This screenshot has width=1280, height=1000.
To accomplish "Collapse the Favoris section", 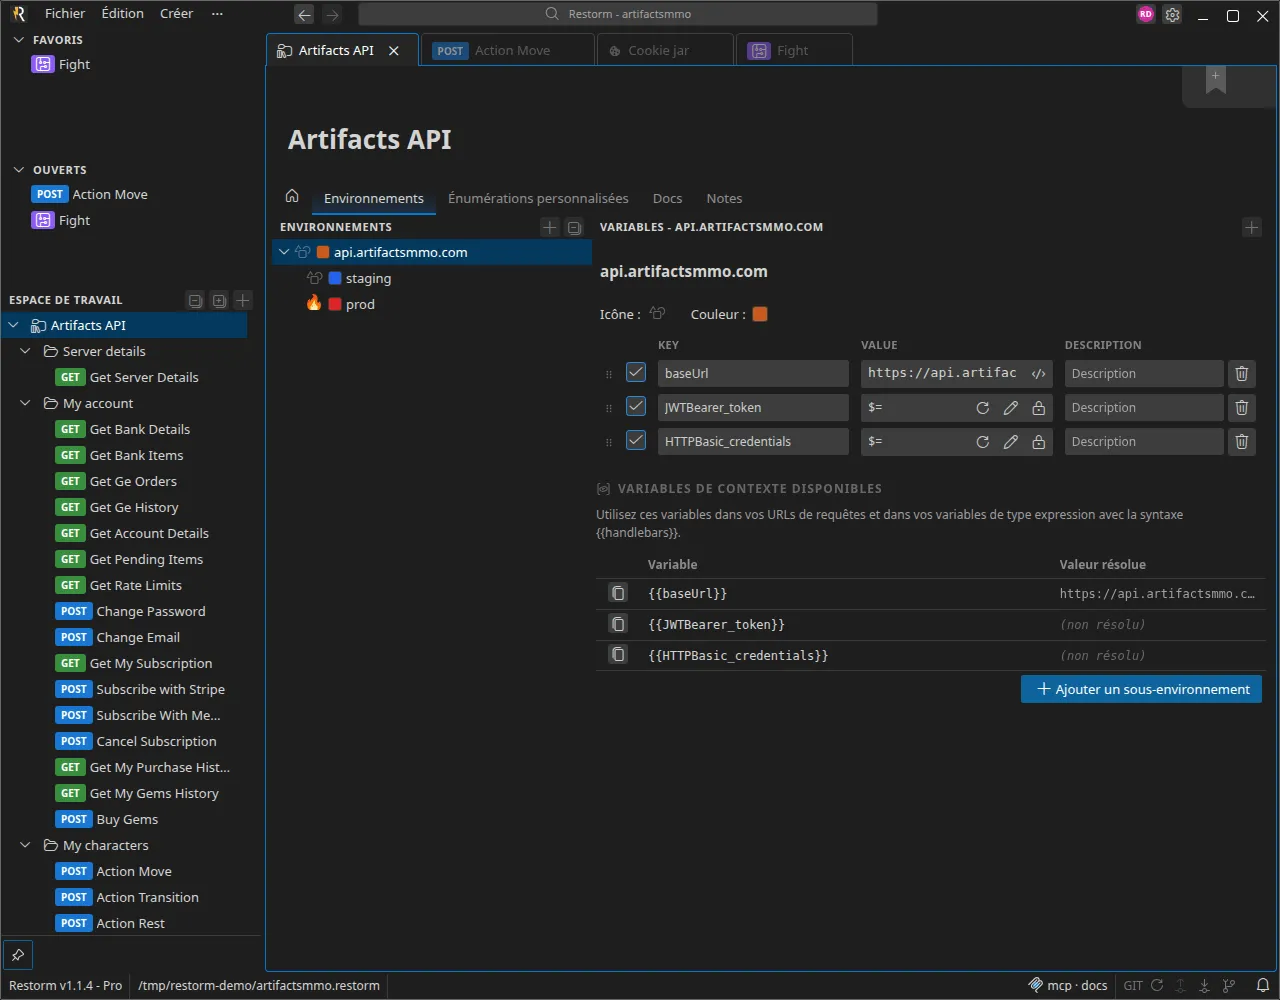I will (x=18, y=40).
